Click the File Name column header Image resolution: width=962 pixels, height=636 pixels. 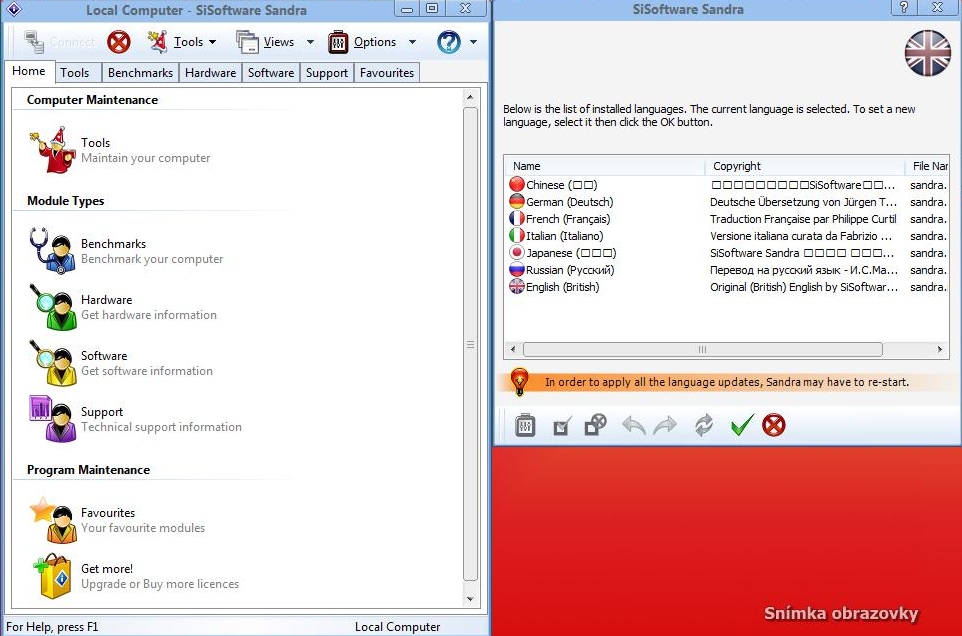point(927,166)
